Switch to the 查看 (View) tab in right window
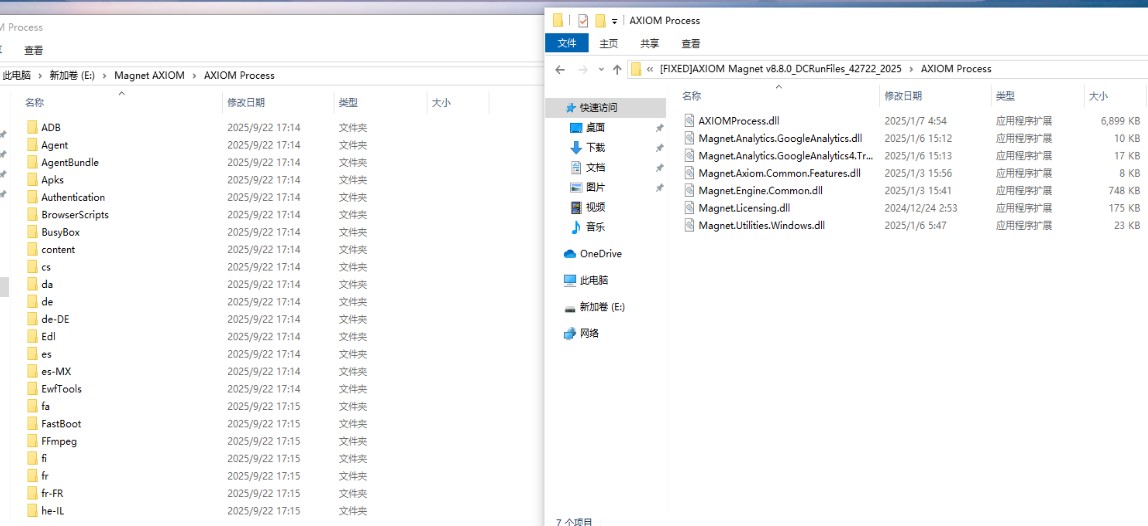 [x=690, y=43]
